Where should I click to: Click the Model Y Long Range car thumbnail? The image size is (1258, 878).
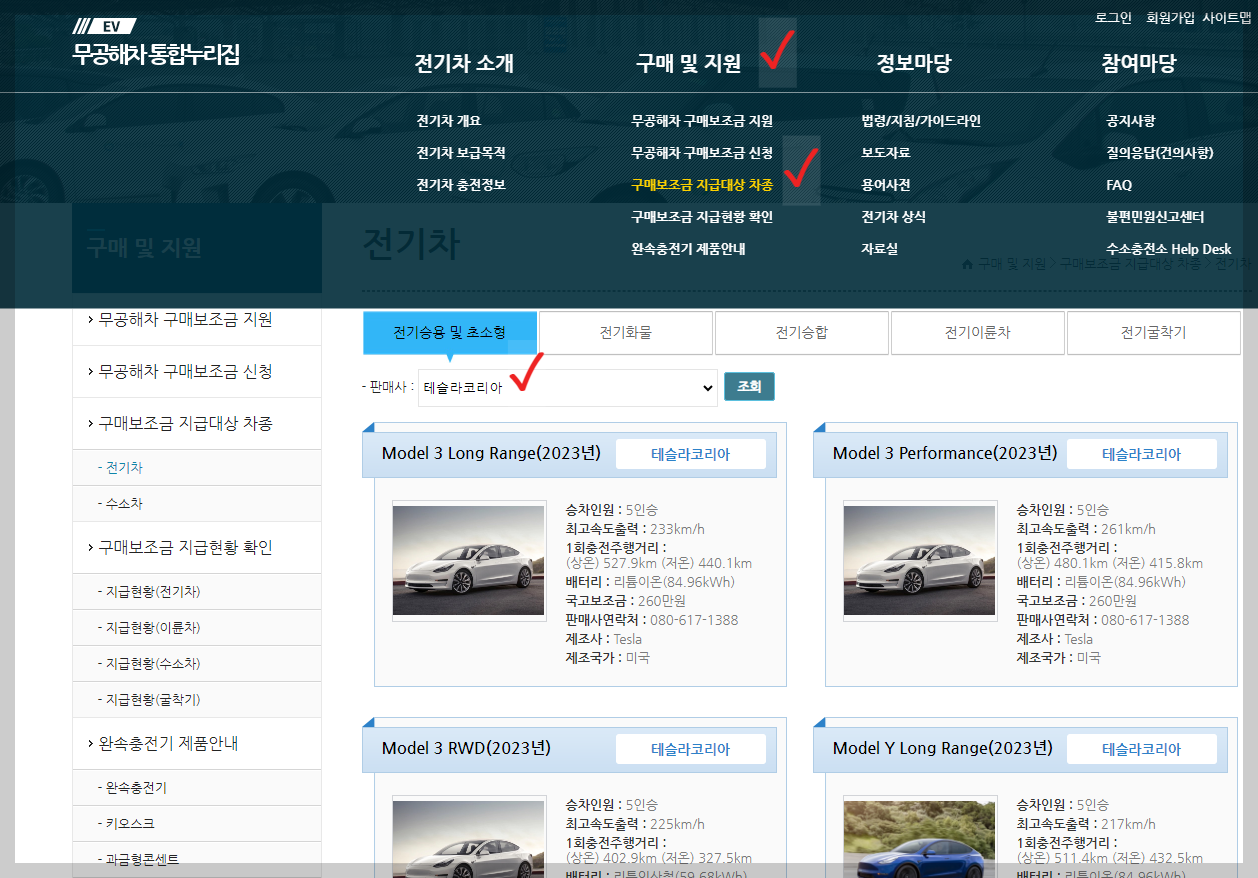pos(920,838)
